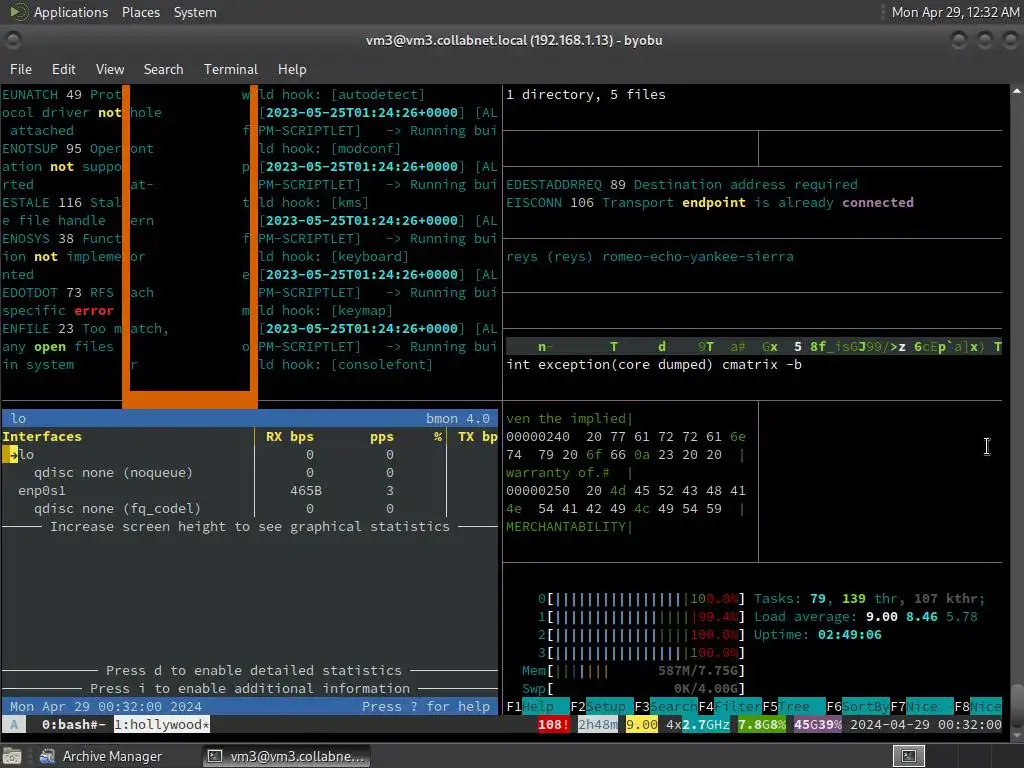Click "Press i to enable additional information"
This screenshot has width=1024, height=768.
(249, 688)
